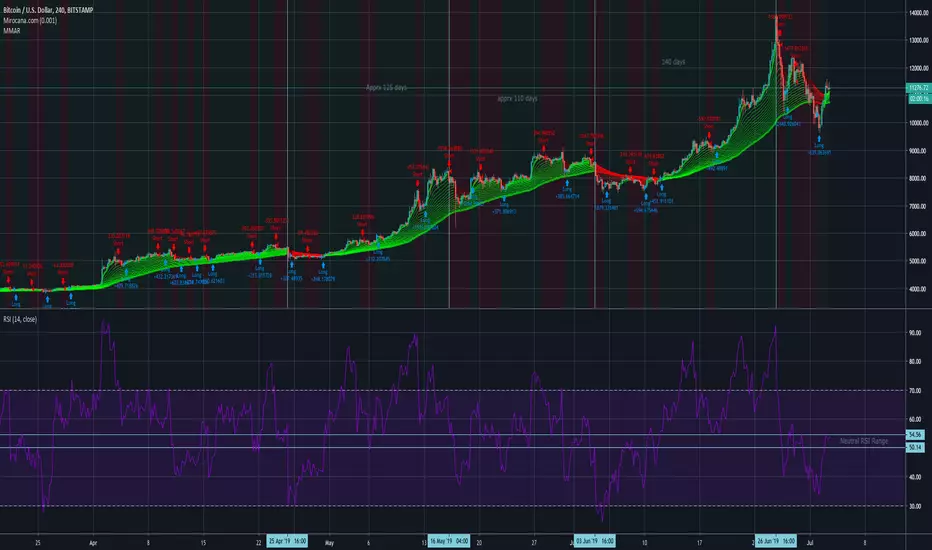Click the Bitcoin / U.S. Dollar symbol title

point(48,10)
